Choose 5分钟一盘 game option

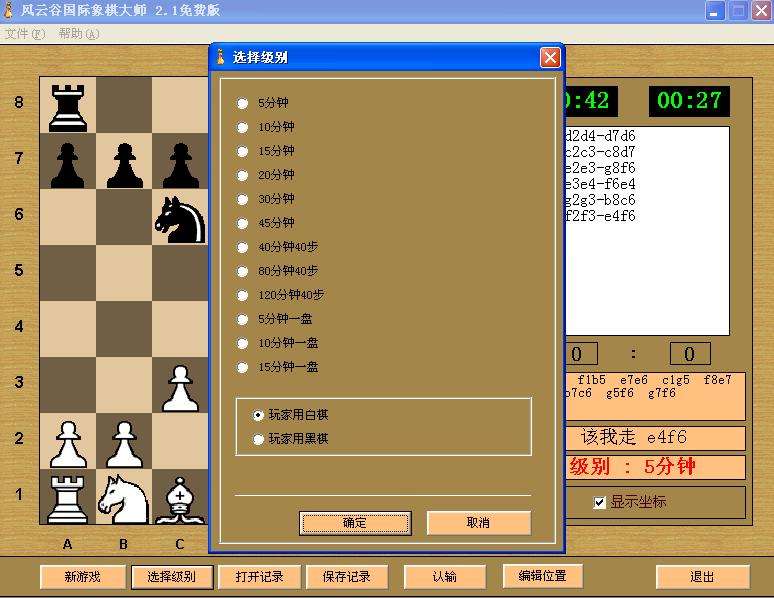pyautogui.click(x=242, y=319)
